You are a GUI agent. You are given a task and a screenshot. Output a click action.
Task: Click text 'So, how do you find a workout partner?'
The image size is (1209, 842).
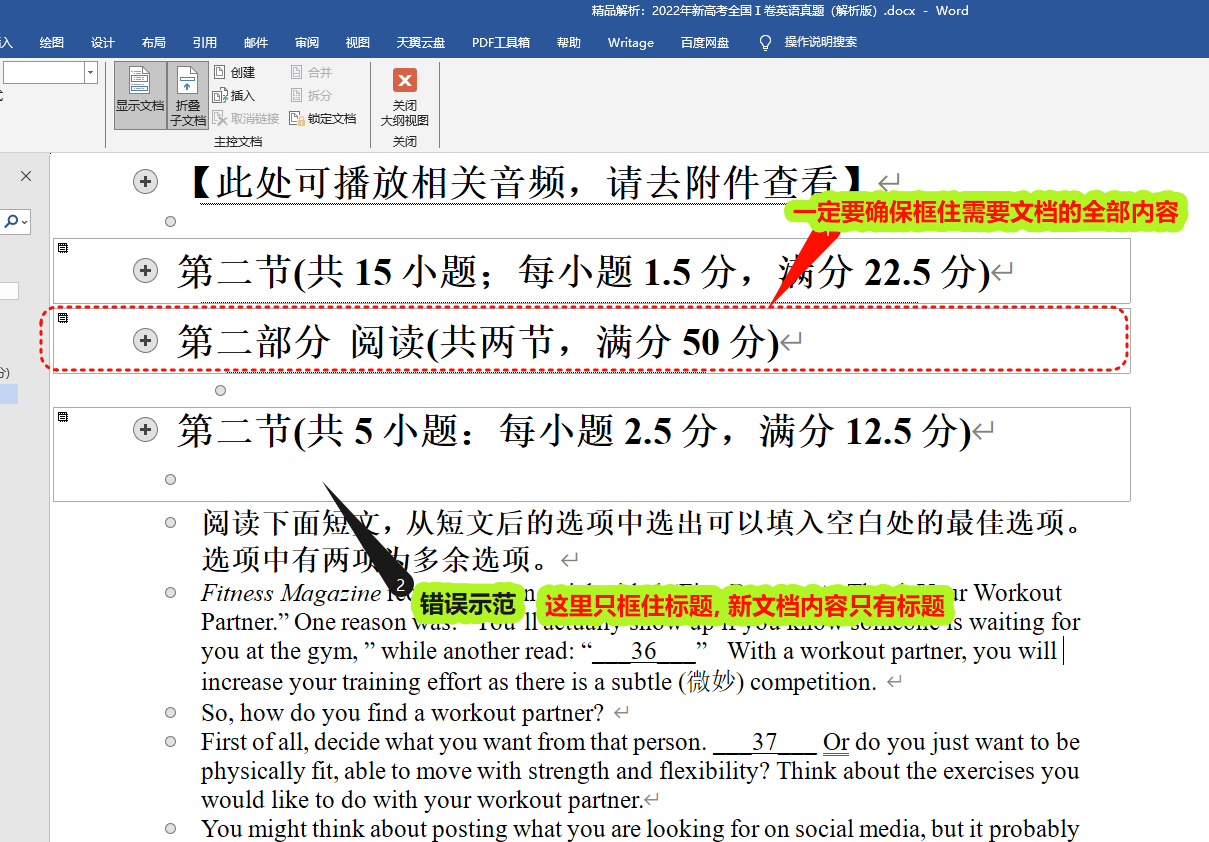point(402,713)
